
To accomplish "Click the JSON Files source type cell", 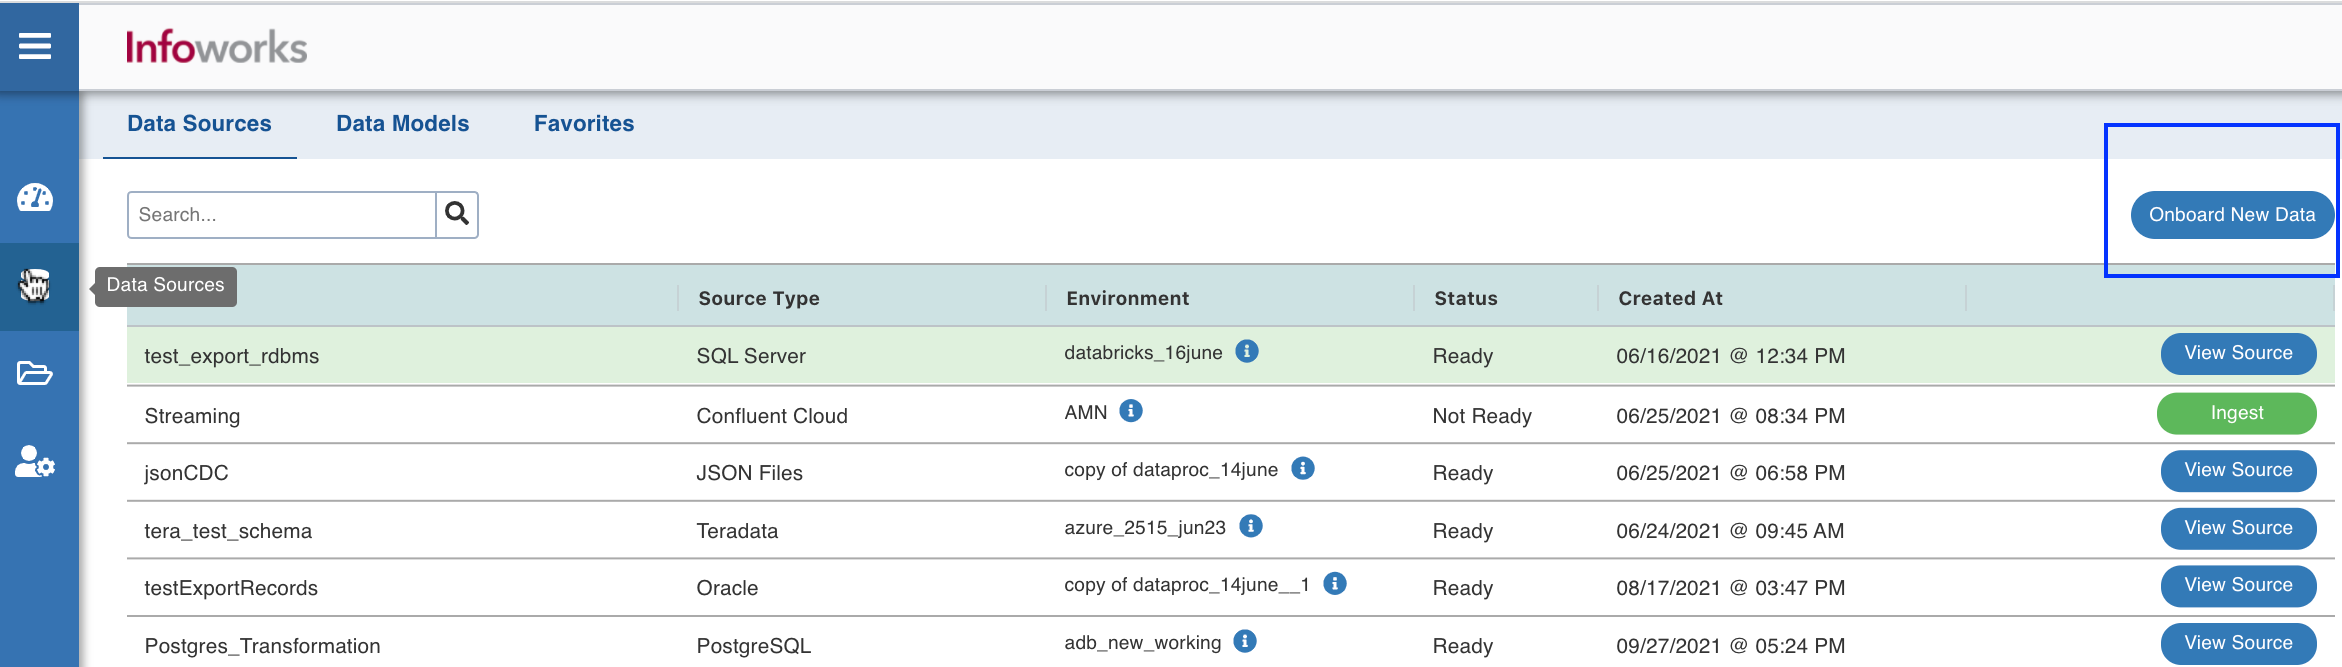I will (x=749, y=473).
